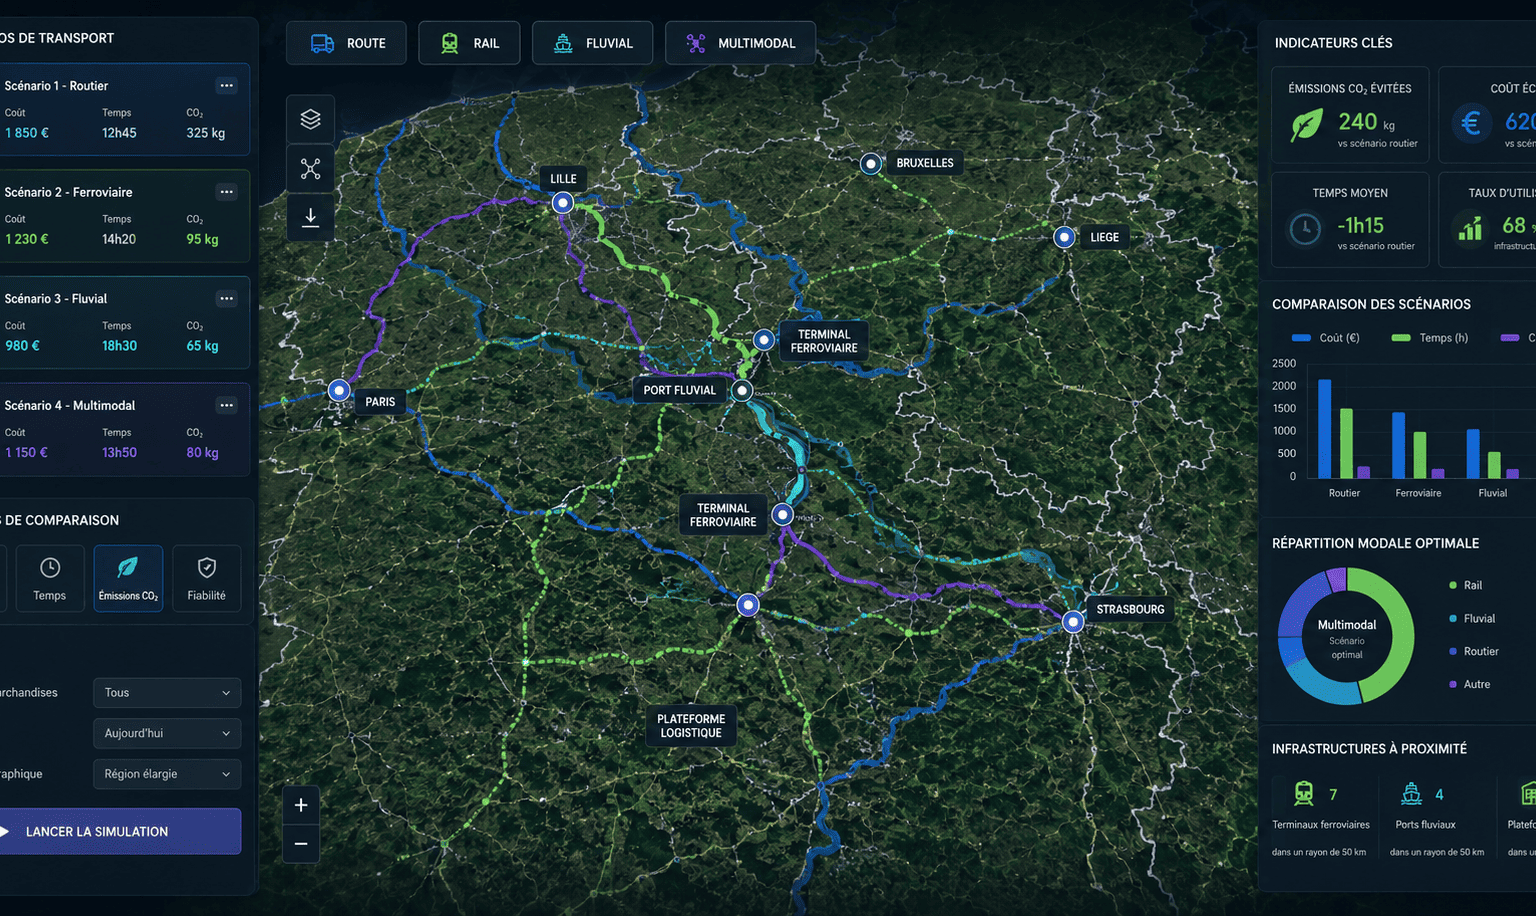Select the Scénario 3 - Fluvial card title
Screen dimensions: 1536x916
56,299
